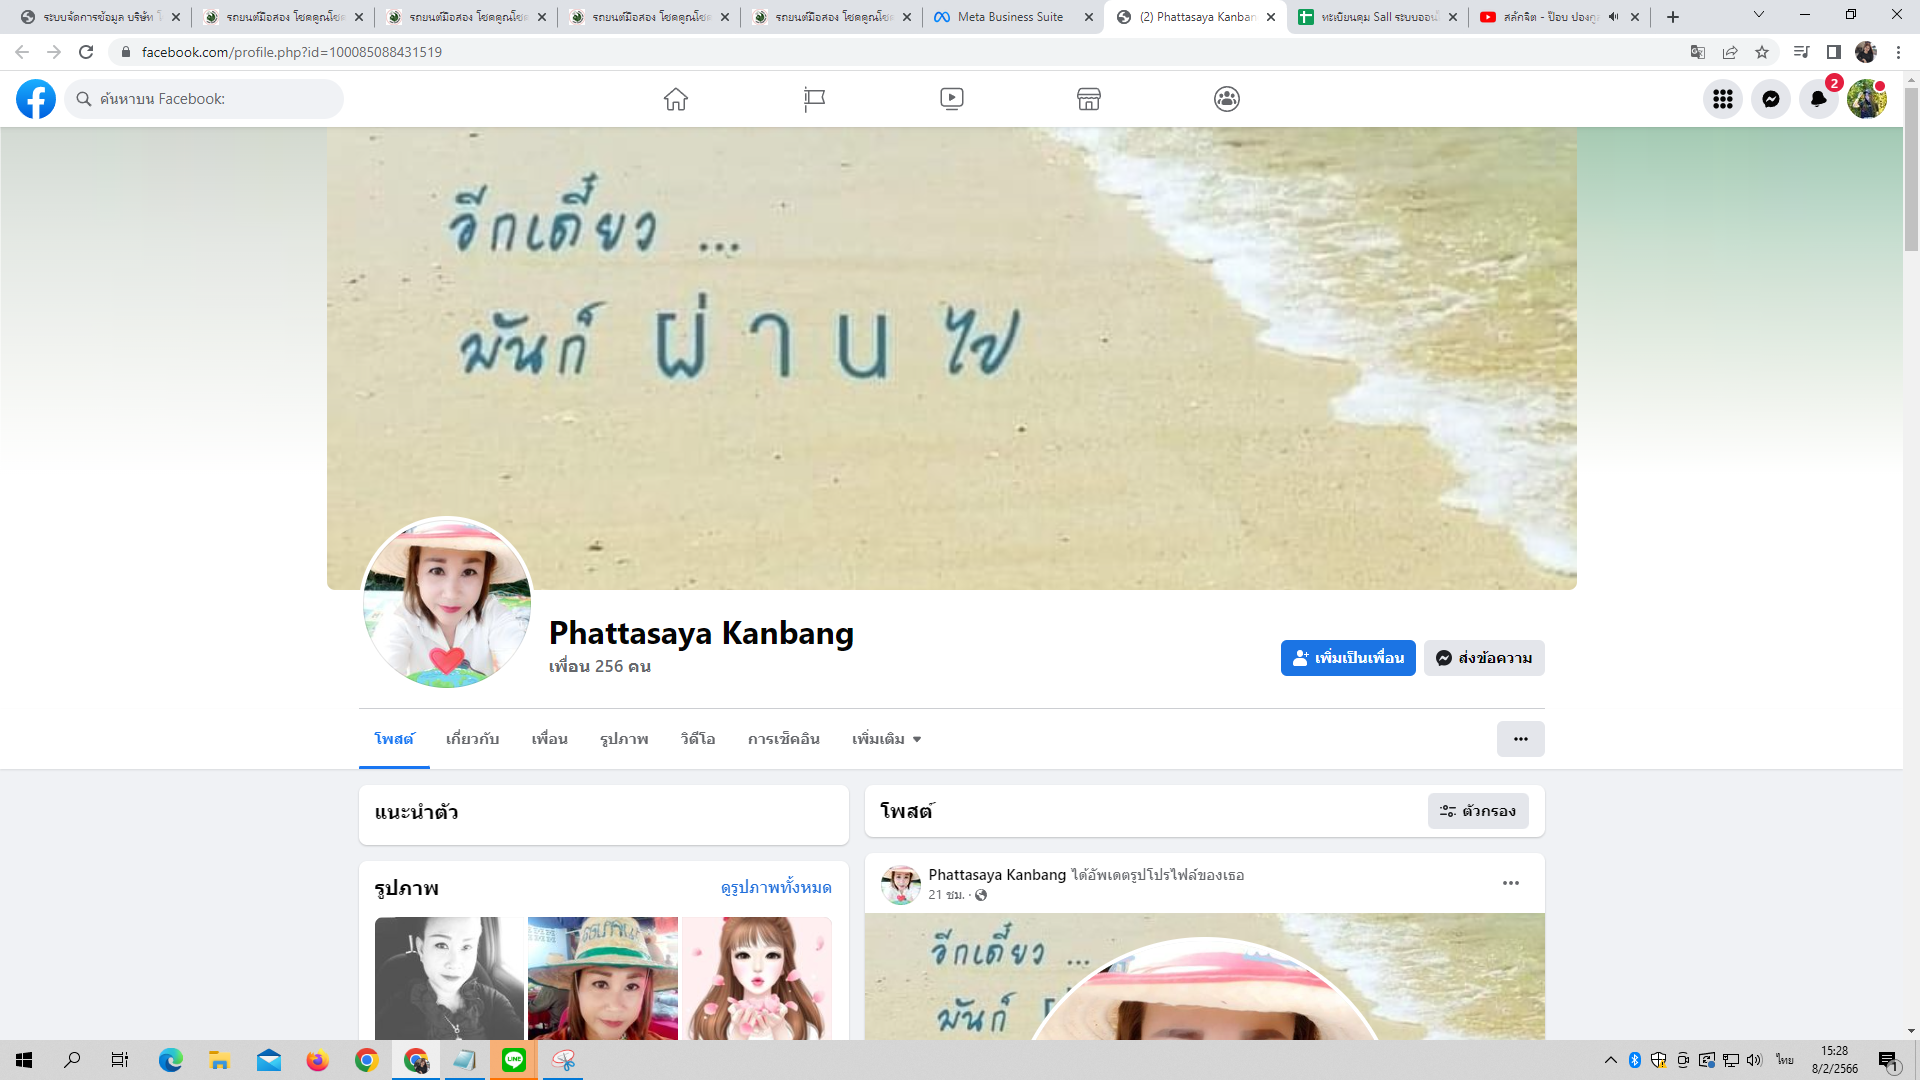The height and width of the screenshot is (1080, 1920).
Task: Open the ดูรูปภาพทั้งหมด link
Action: (776, 888)
